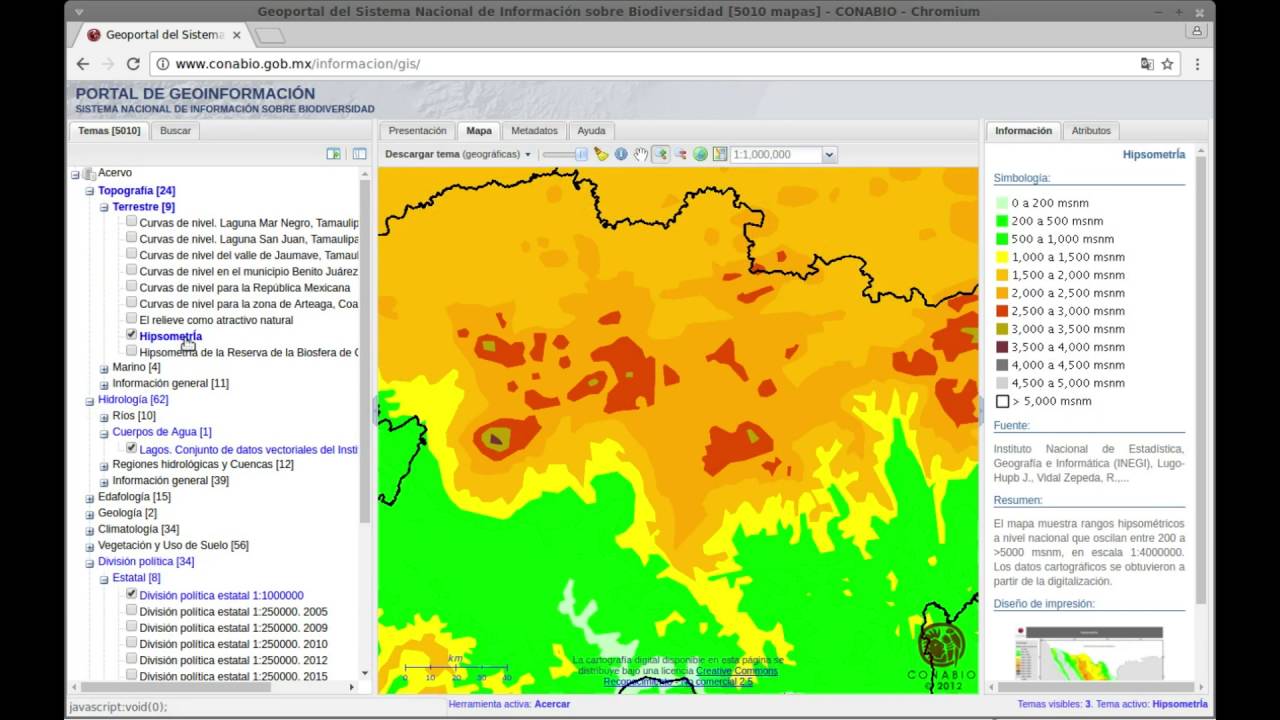Check Curvas de nivel República Mexicana layer
Viewport: 1280px width, 720px height.
[132, 287]
